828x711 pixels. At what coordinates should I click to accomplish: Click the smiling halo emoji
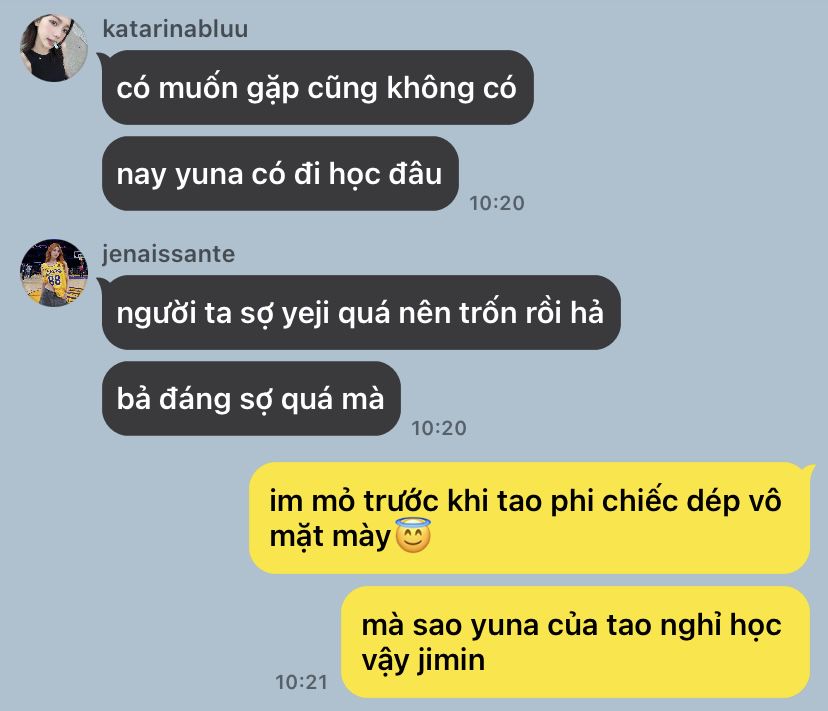(413, 536)
